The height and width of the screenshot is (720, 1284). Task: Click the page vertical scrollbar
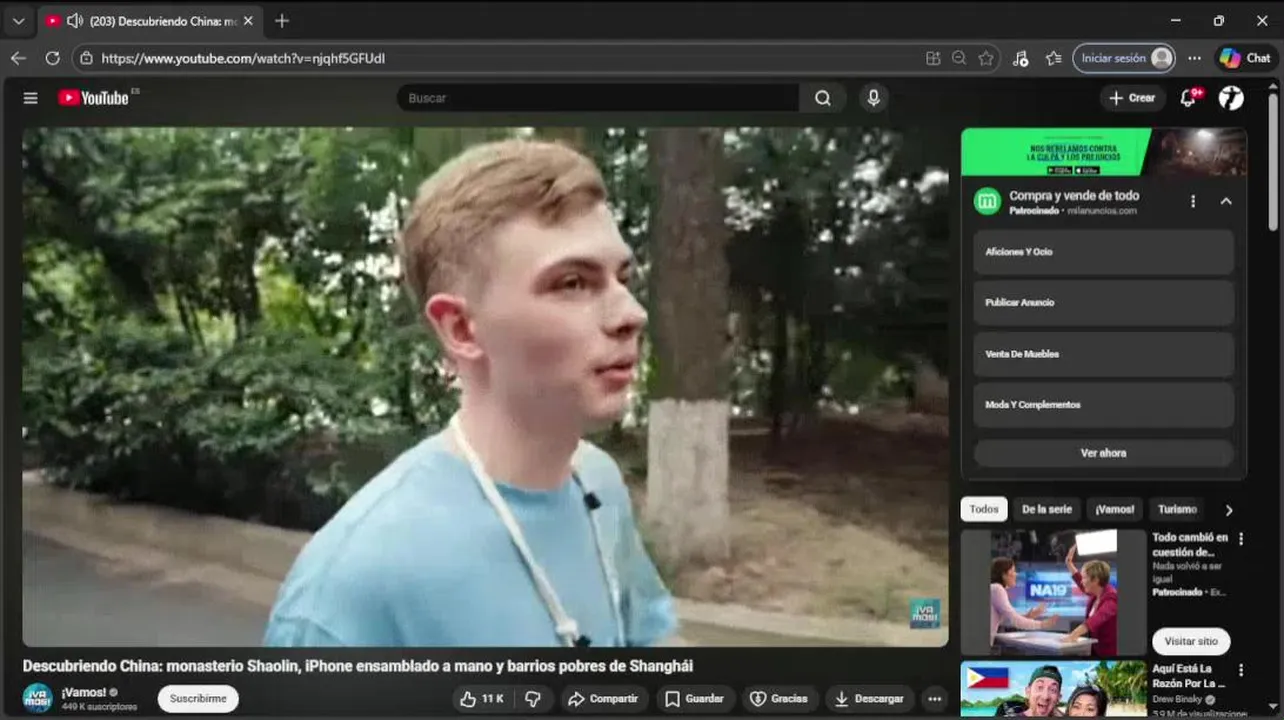click(x=1273, y=160)
